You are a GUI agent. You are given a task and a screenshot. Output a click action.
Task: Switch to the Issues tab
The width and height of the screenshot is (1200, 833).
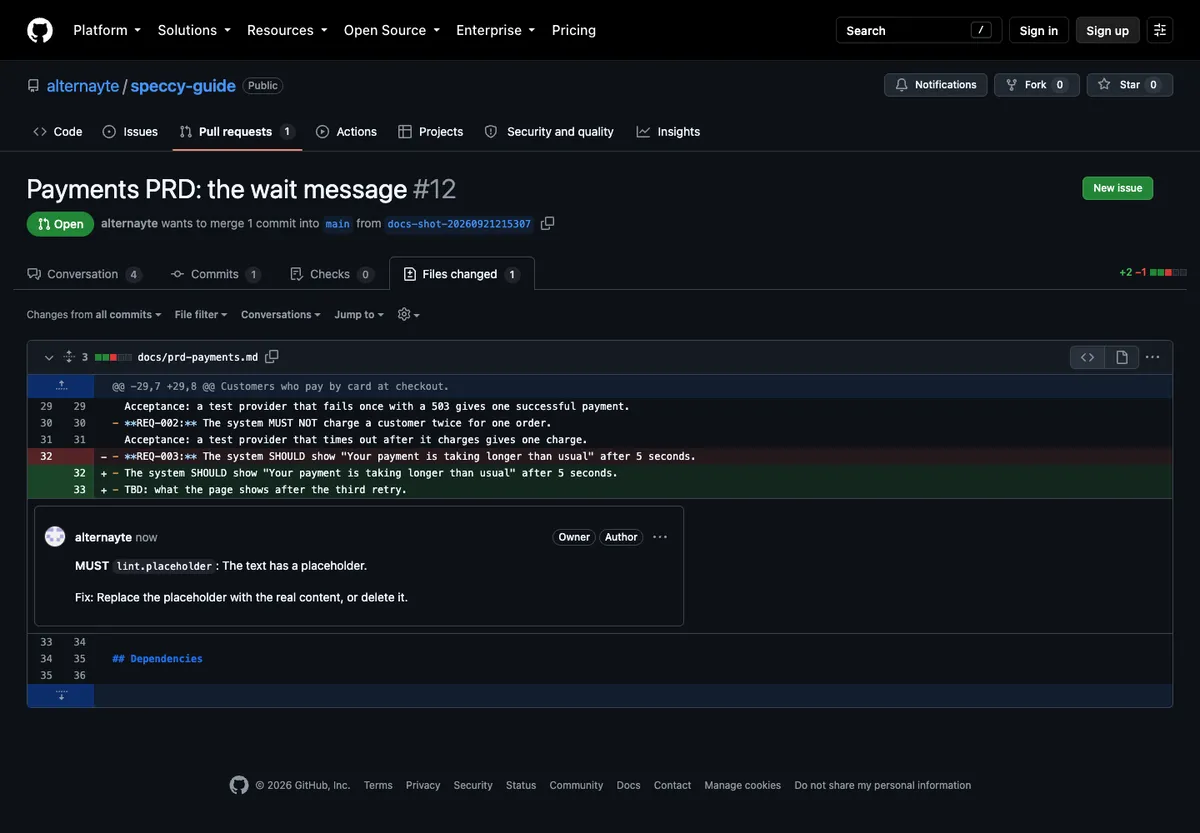tap(130, 132)
